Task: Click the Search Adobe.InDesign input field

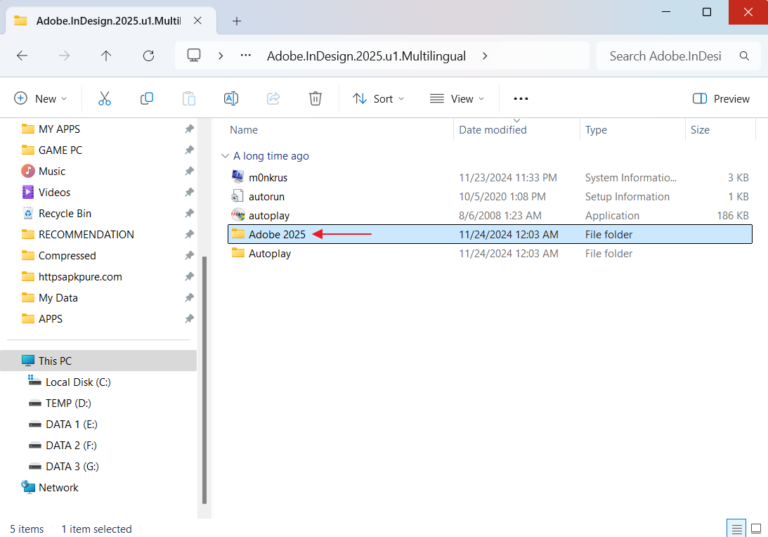Action: coord(665,56)
